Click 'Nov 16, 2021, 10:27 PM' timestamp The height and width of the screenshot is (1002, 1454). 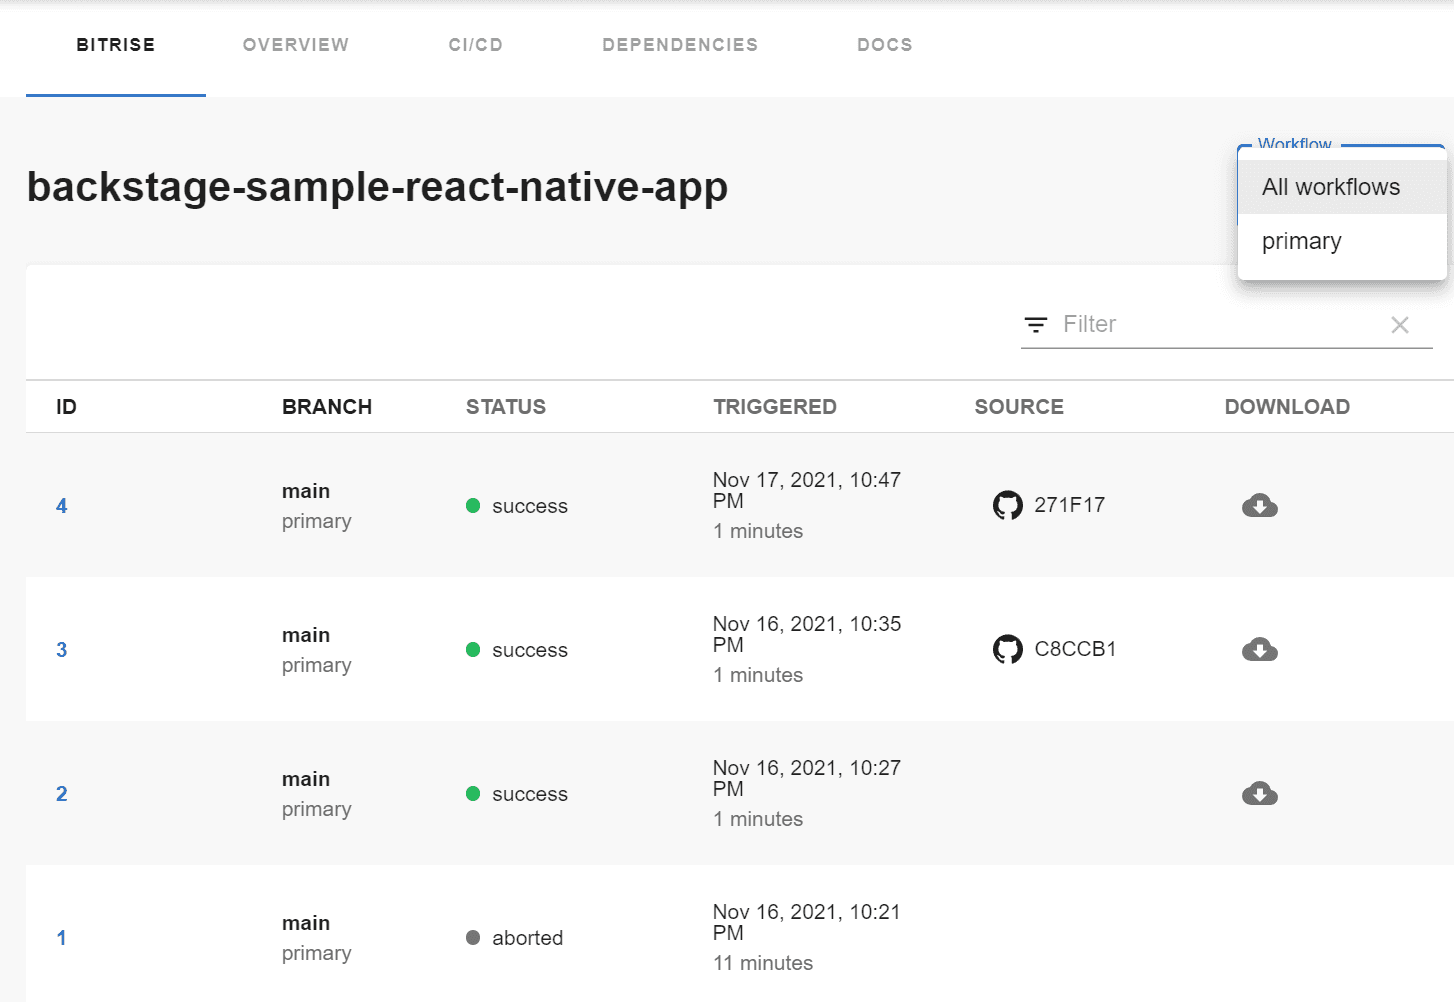pyautogui.click(x=807, y=778)
